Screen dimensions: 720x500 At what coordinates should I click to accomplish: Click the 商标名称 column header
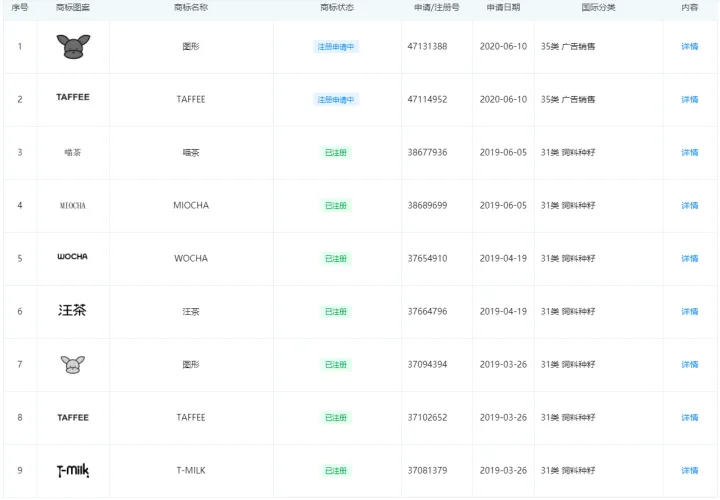(x=191, y=7)
